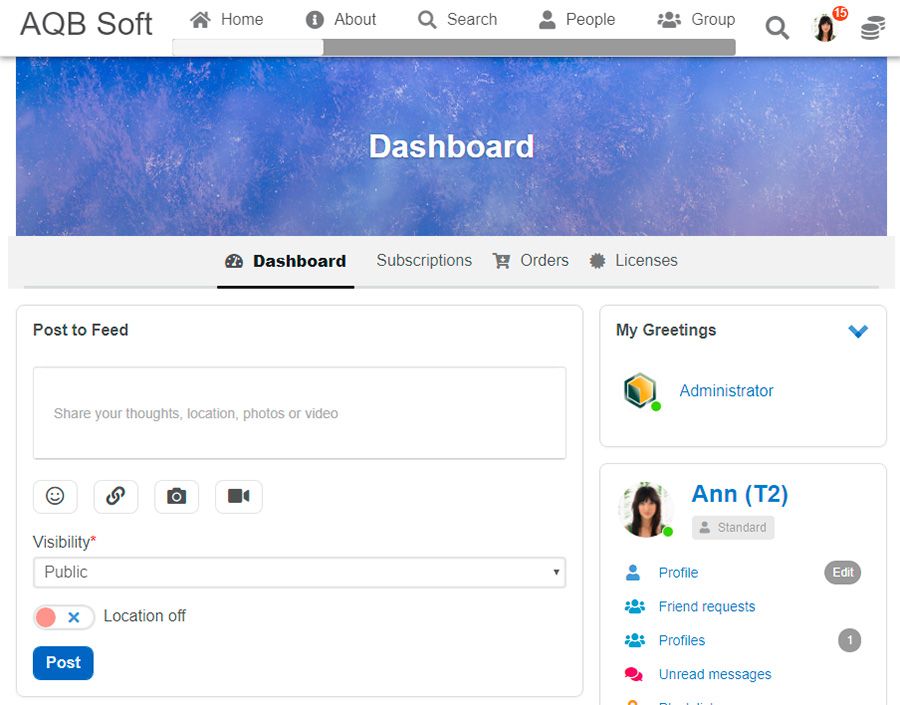Add a video using camcorder icon
Screen dimensions: 900x705
(238, 496)
